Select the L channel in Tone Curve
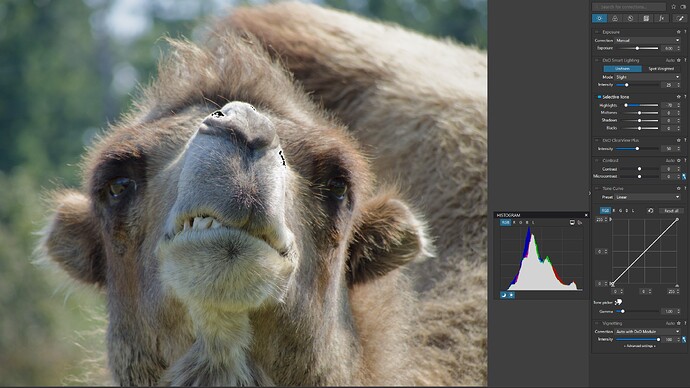Screen dimensions: 690x388 [633, 211]
